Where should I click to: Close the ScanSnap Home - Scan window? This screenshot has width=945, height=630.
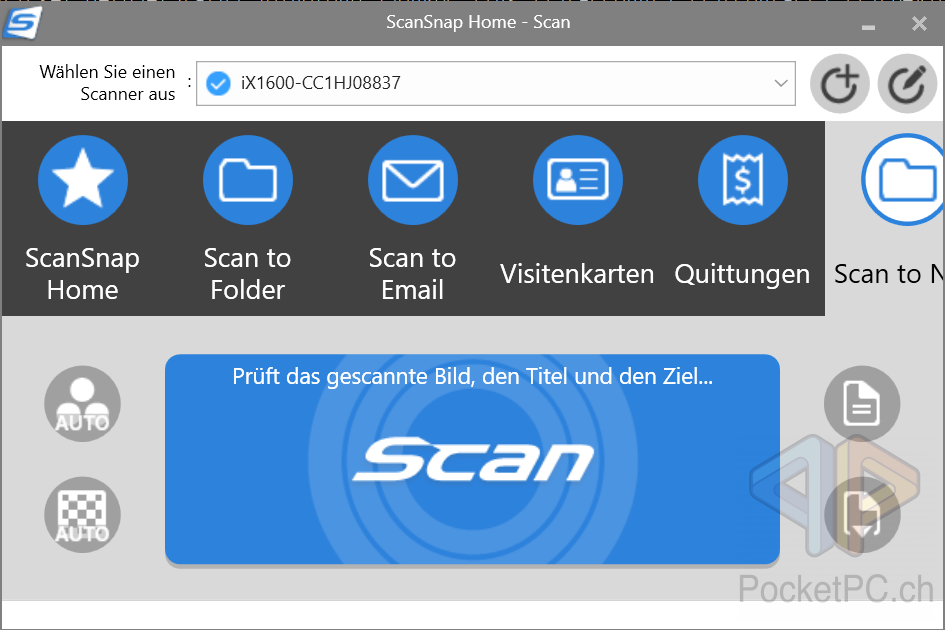point(919,24)
